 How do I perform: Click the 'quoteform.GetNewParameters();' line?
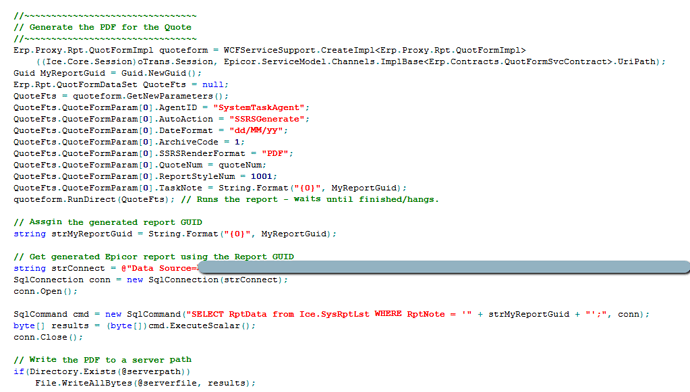click(121, 96)
